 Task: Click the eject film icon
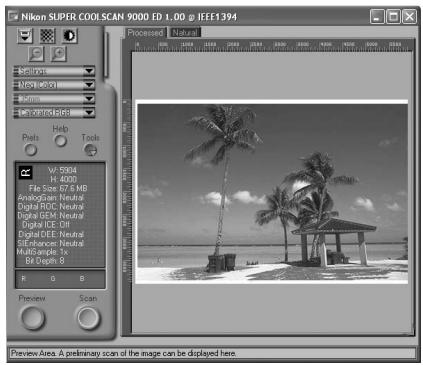(x=25, y=36)
